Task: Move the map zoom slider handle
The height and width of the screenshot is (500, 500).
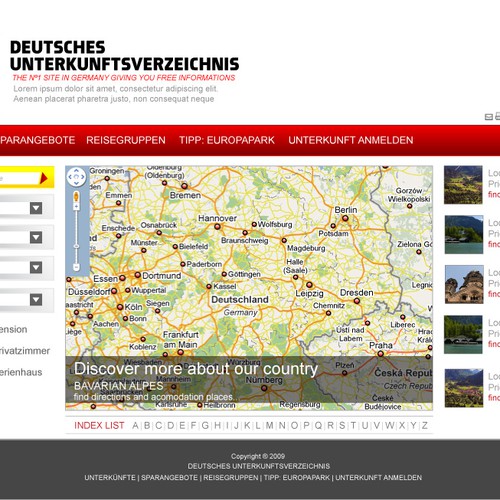Action: 76,246
